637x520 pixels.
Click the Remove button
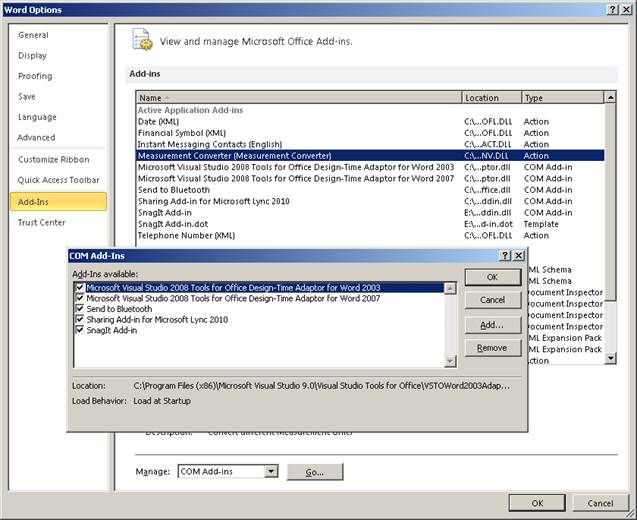point(492,348)
